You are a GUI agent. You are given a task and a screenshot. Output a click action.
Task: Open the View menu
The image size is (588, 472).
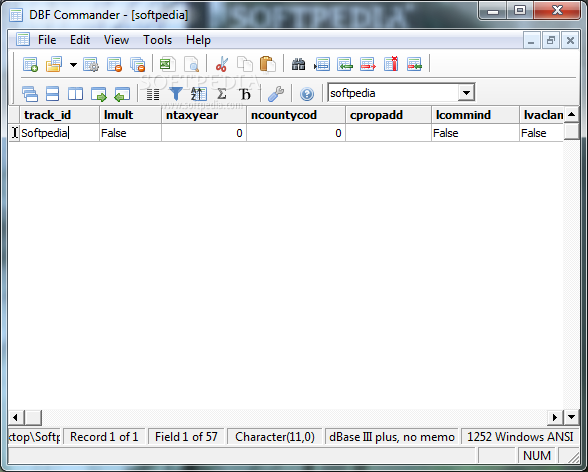click(x=116, y=40)
